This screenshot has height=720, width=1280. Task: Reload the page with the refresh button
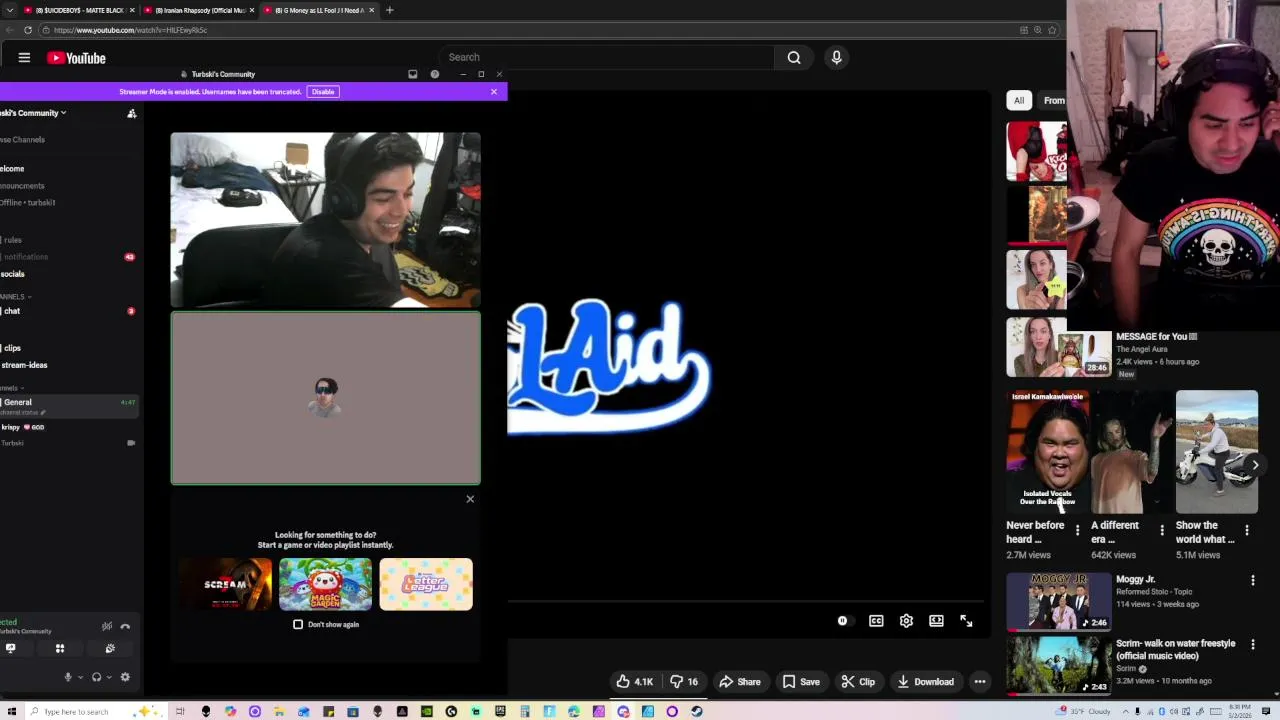click(x=28, y=30)
